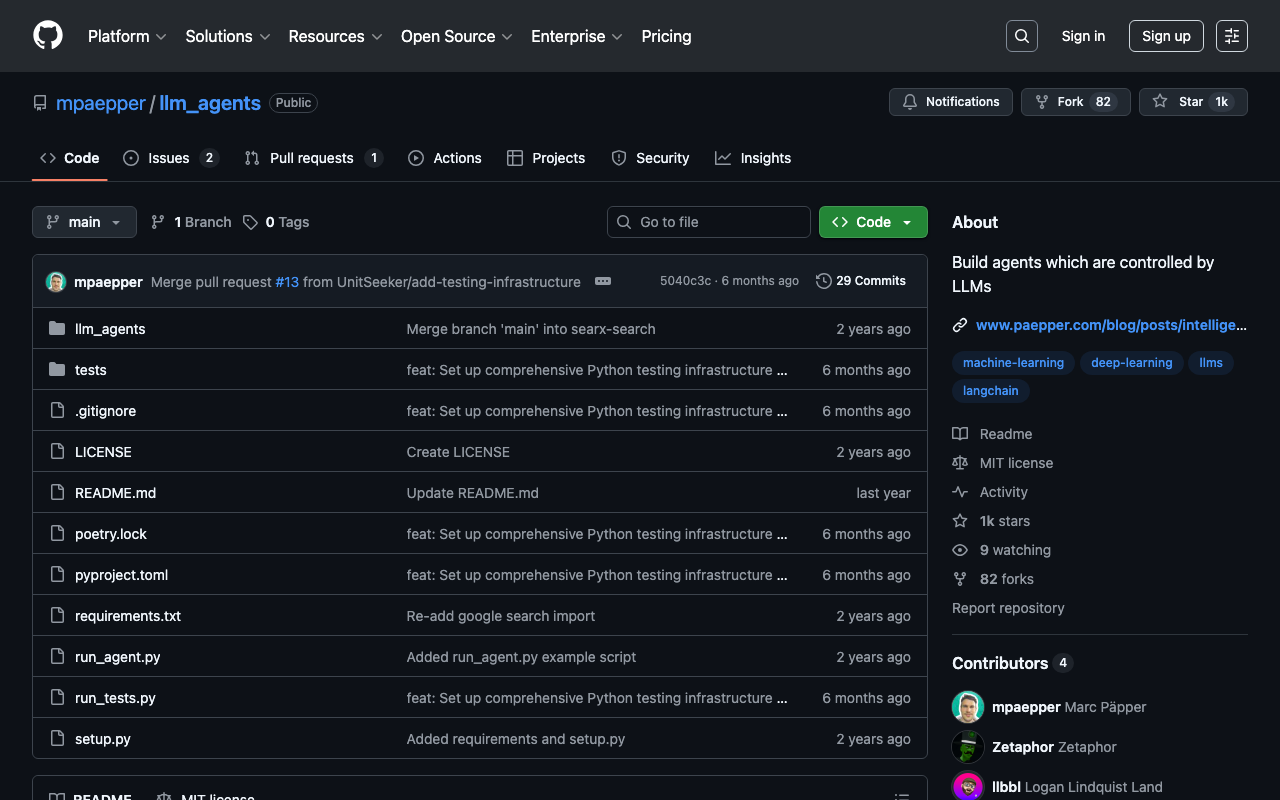1280x800 pixels.
Task: Click the Go to file search field
Action: pos(709,222)
